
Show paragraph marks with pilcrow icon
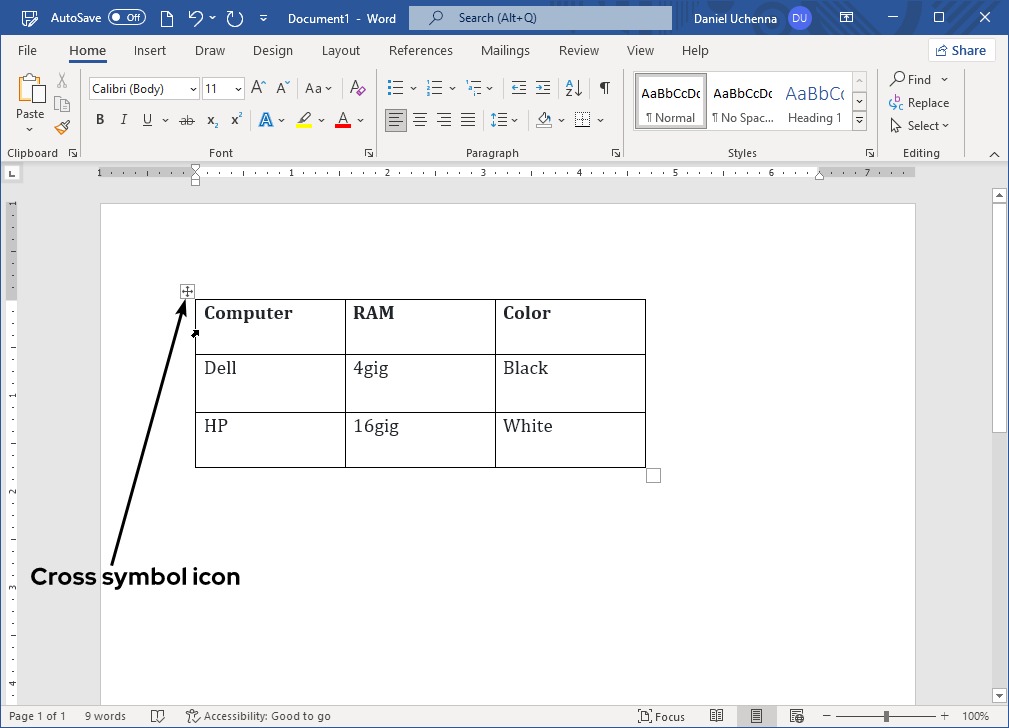click(x=604, y=88)
